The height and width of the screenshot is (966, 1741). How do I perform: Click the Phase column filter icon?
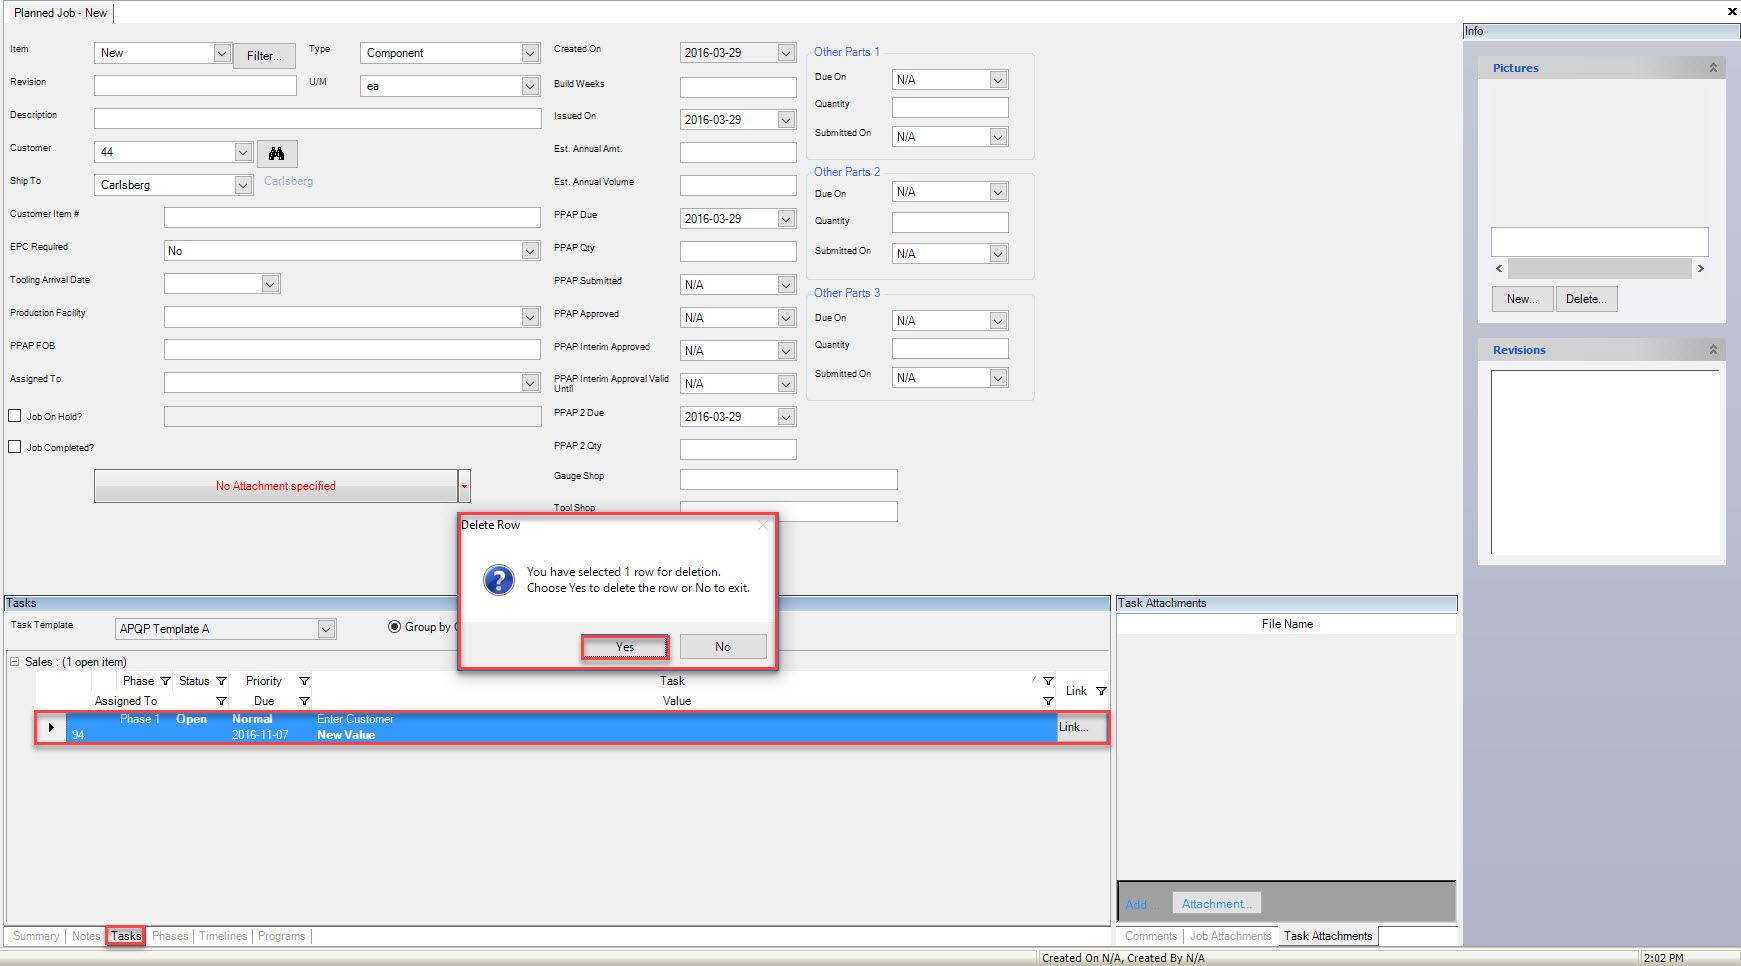point(166,681)
